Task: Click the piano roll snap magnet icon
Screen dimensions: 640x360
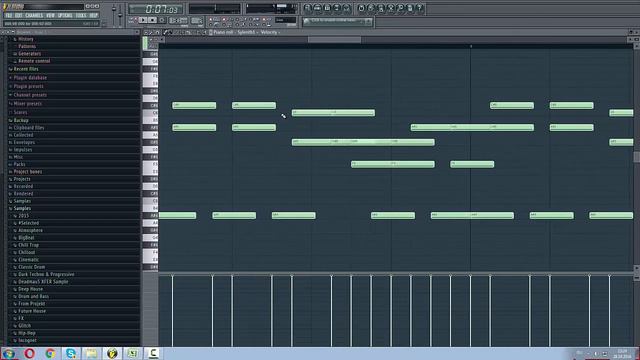Action: [157, 33]
